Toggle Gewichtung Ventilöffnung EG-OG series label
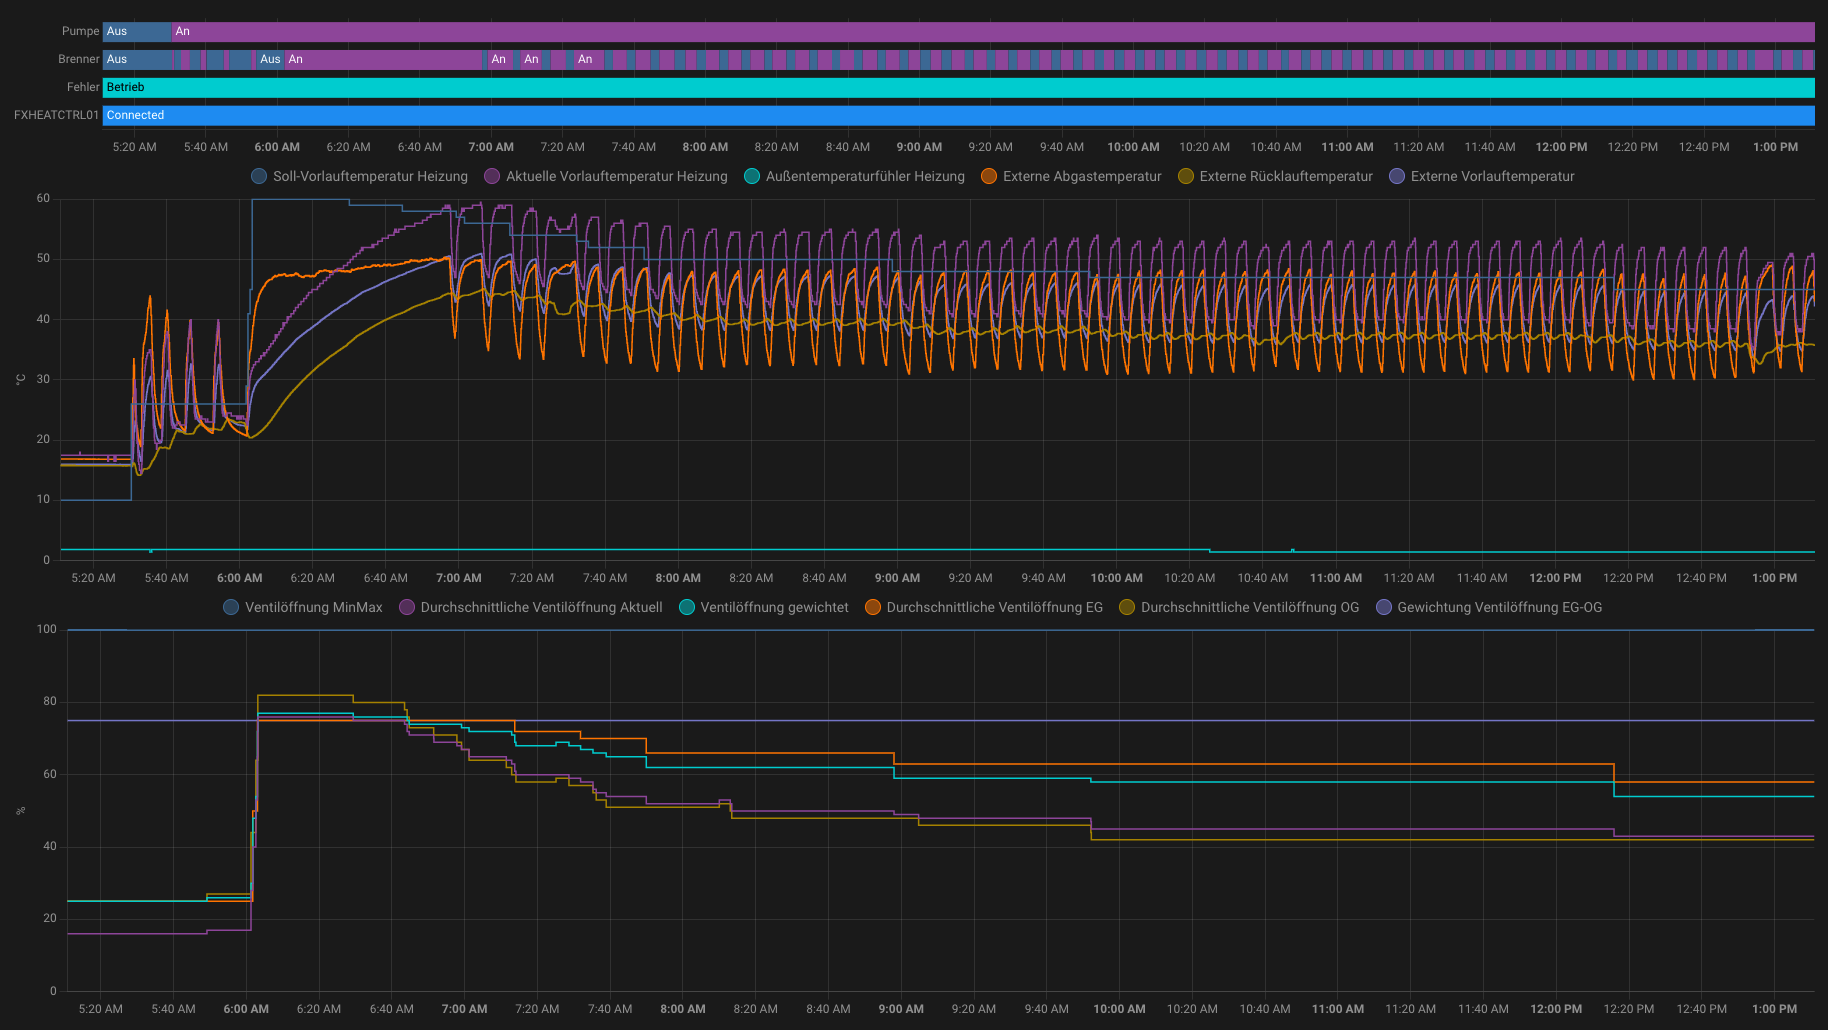Screen dimensions: 1828x1030 tap(1498, 607)
